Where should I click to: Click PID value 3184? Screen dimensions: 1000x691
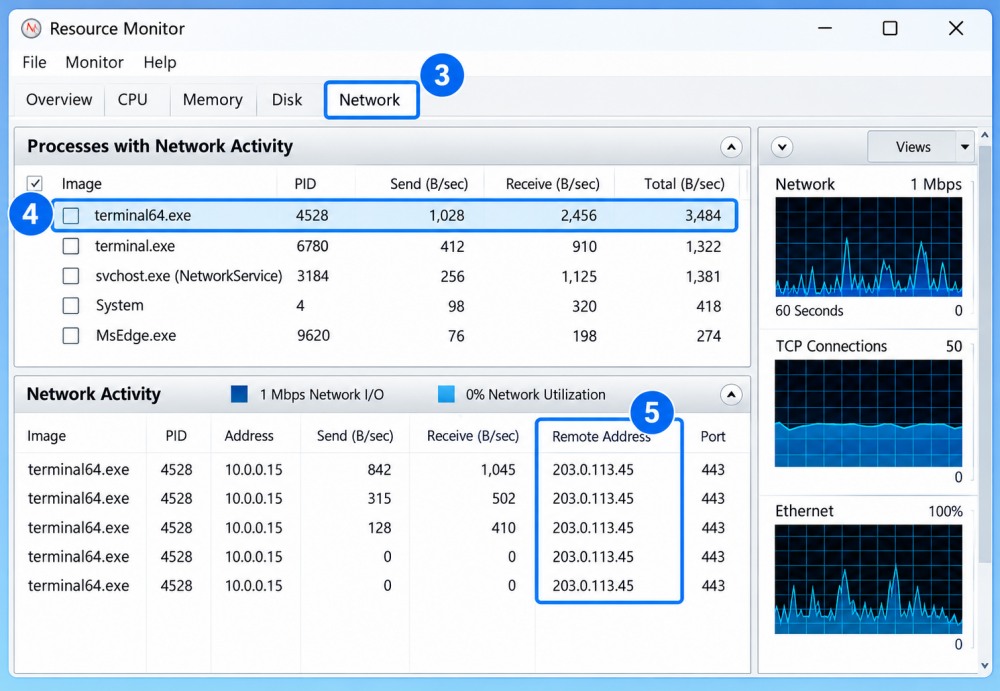coord(313,276)
